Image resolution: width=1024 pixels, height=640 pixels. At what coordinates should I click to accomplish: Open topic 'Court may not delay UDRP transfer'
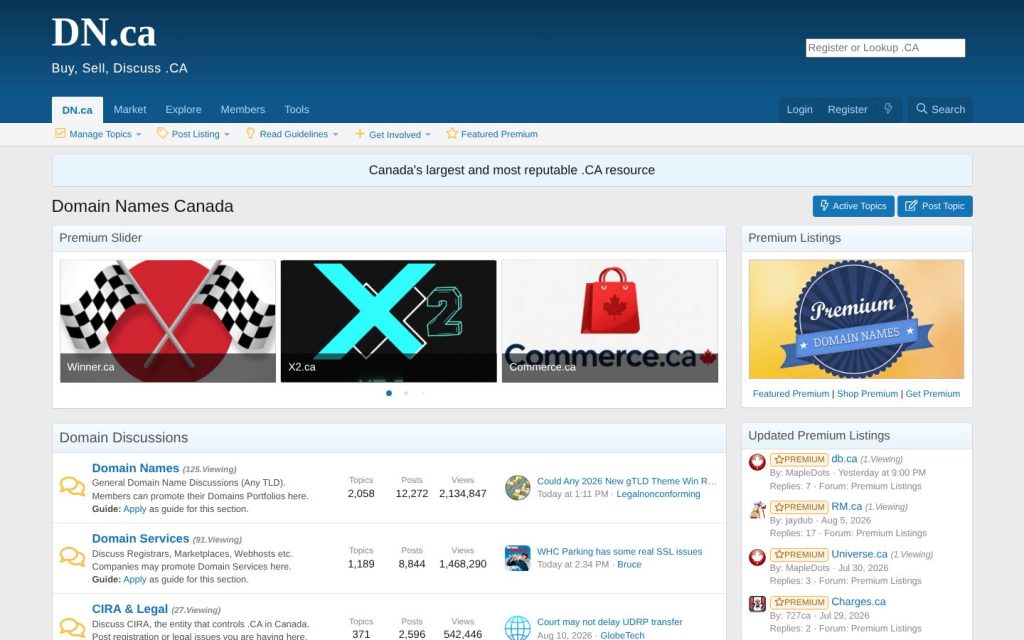609,622
